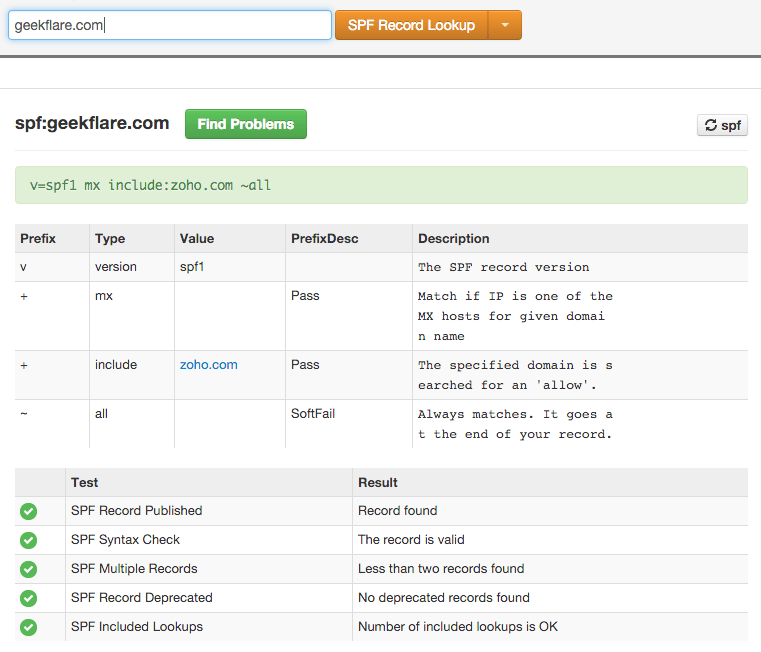761x652 pixels.
Task: Click the Type column header
Action: pos(110,238)
